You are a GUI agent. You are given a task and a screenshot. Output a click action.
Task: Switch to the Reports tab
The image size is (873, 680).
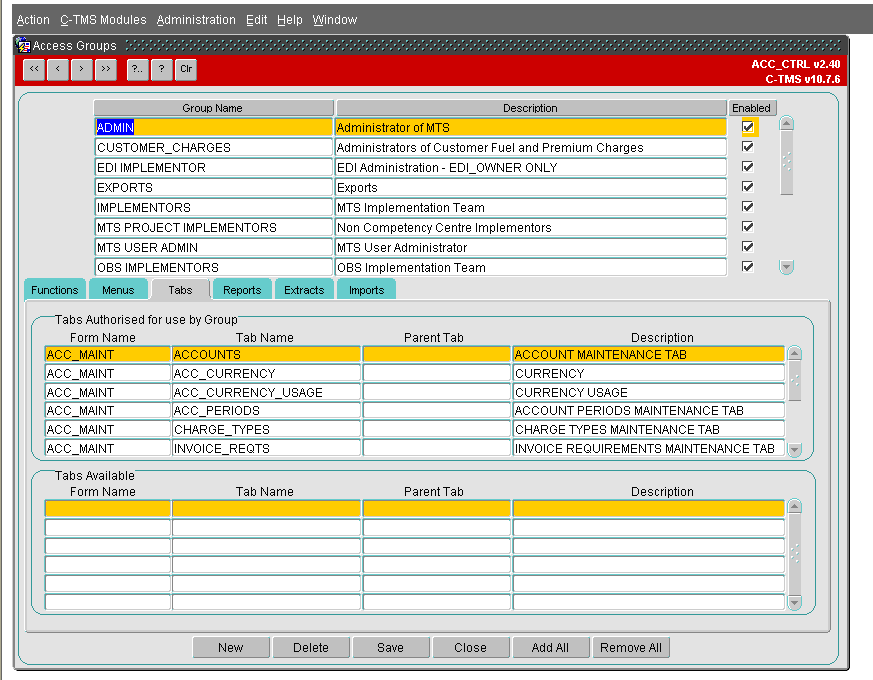[242, 290]
